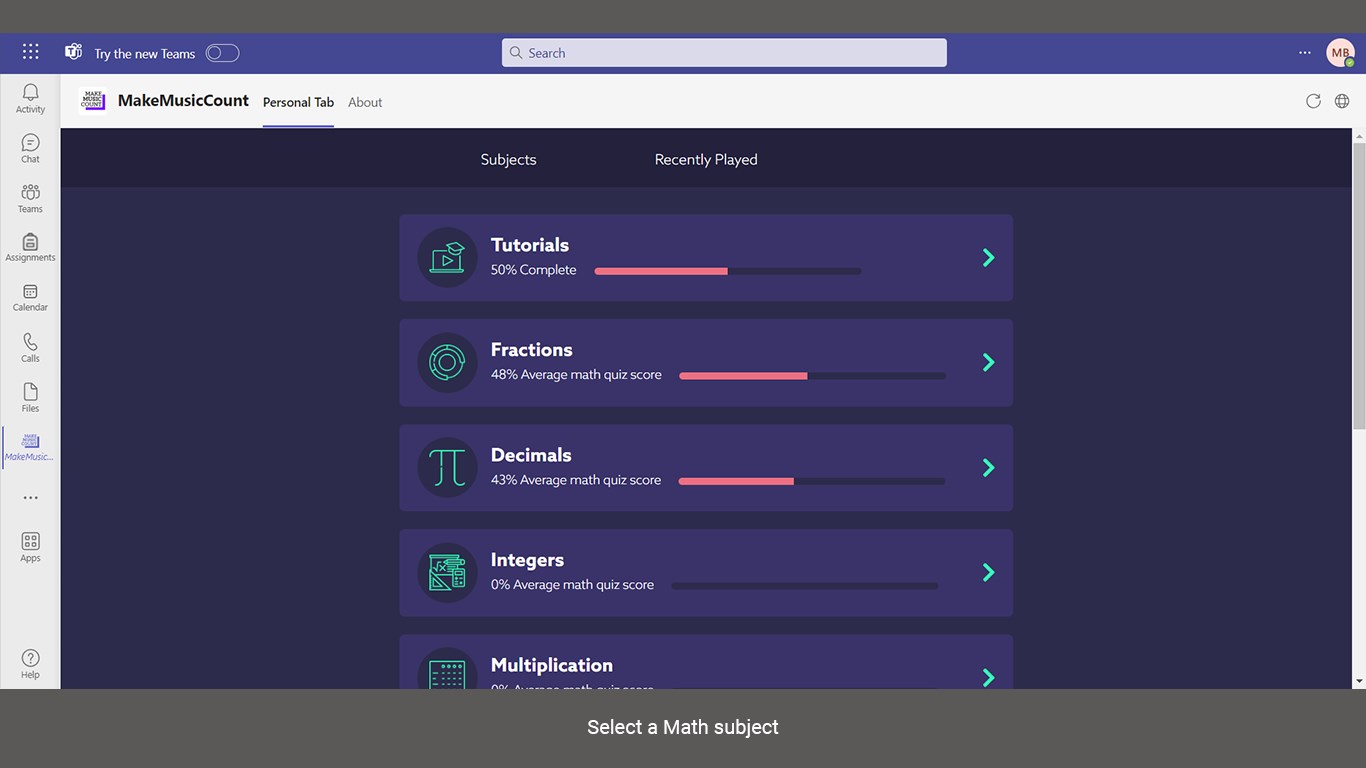Screen dimensions: 1366x768
Task: Select the Recently Played section tab
Action: coord(706,159)
